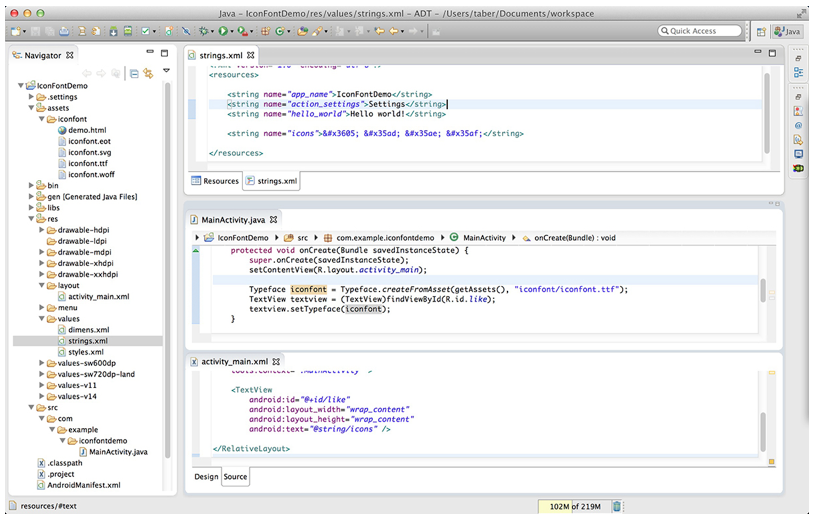Click Collapse All icon in Navigator
This screenshot has width=817, height=523.
134,74
